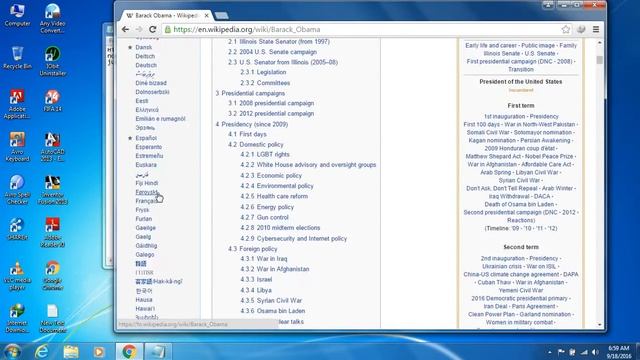640x360 pixels.
Task: Open the Hawai'i language link
Action: click(x=145, y=309)
